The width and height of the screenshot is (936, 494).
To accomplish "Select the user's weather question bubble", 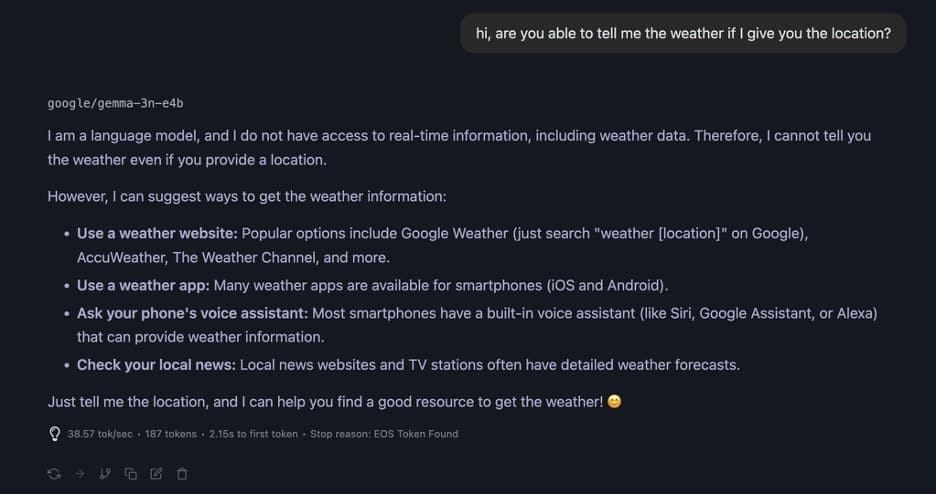I will tap(683, 34).
